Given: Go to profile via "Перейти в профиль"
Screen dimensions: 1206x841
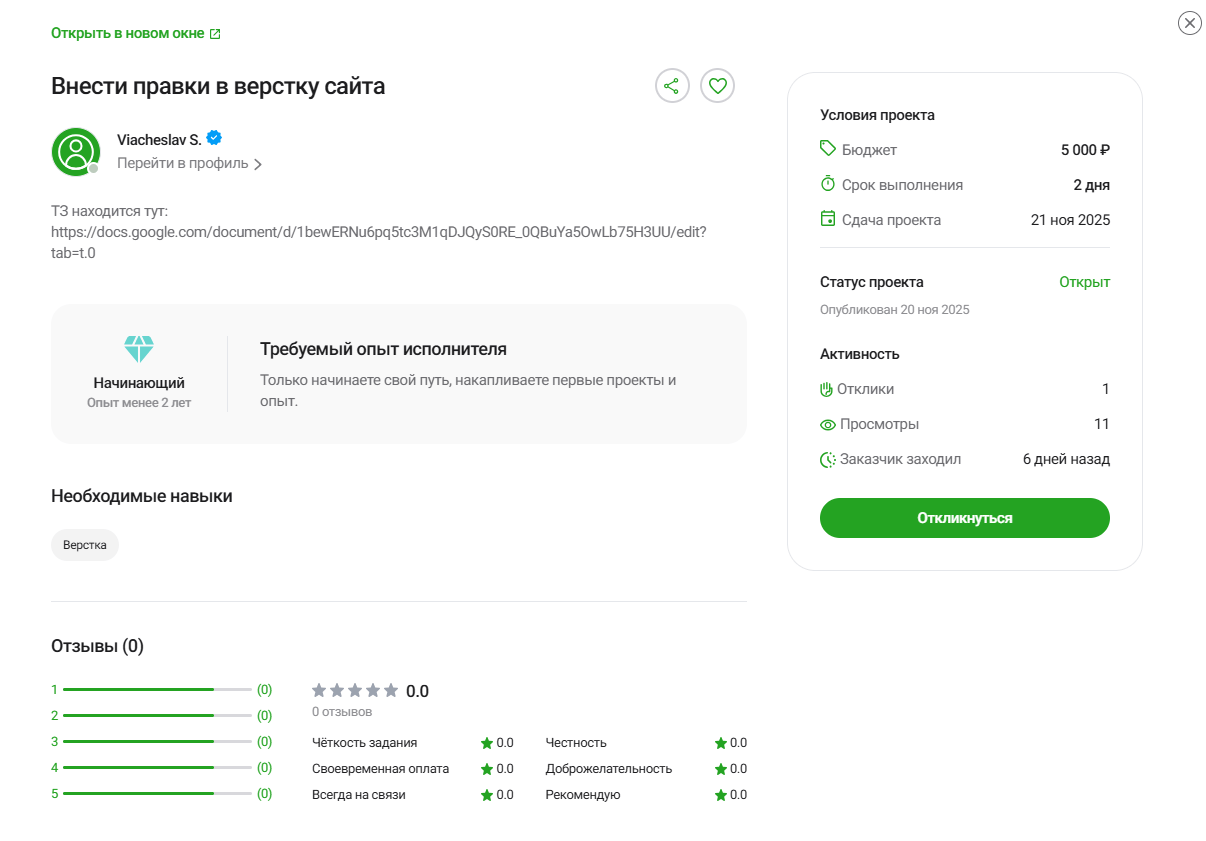Looking at the screenshot, I should [x=182, y=164].
